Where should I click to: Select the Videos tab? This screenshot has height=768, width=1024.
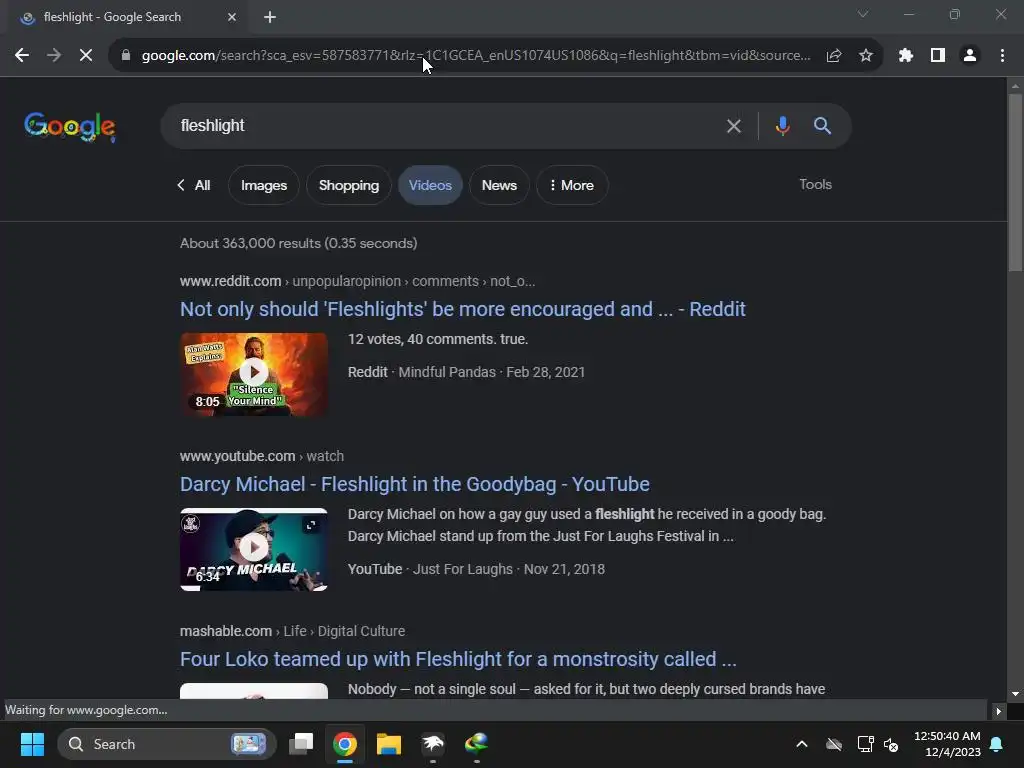pyautogui.click(x=430, y=185)
